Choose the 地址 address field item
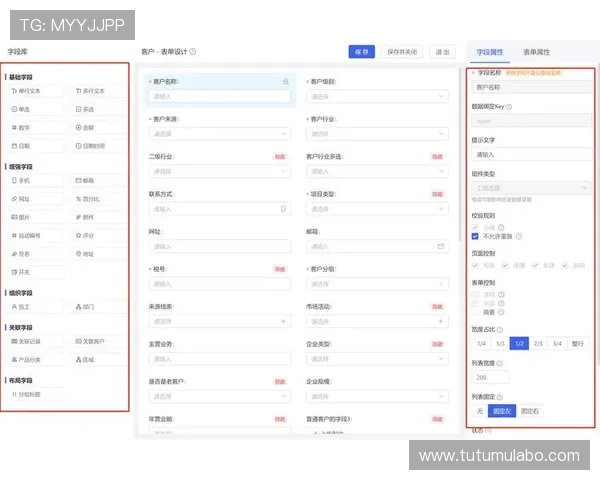 [x=100, y=254]
